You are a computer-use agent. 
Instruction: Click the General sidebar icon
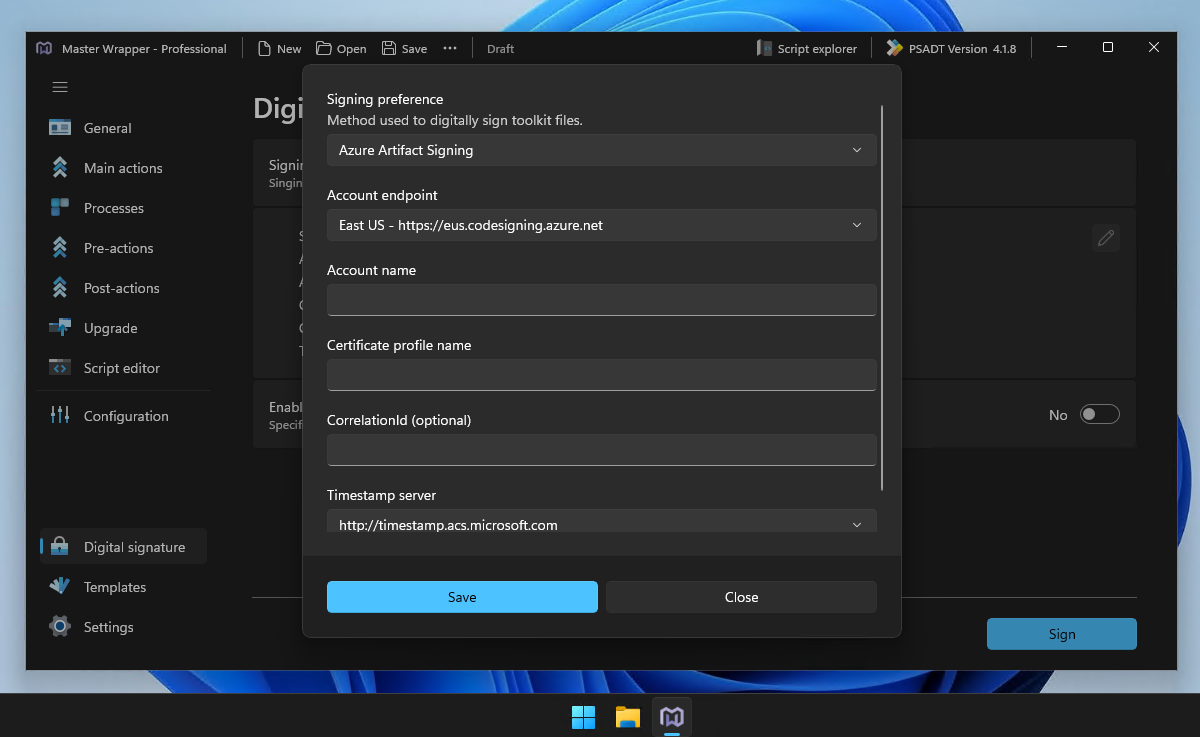pyautogui.click(x=60, y=128)
